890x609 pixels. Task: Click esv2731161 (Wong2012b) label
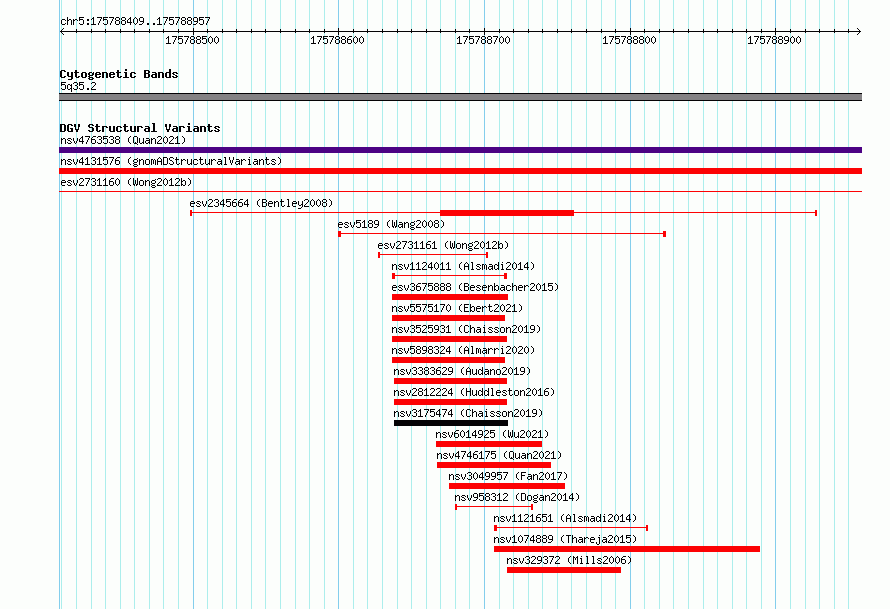click(x=443, y=245)
